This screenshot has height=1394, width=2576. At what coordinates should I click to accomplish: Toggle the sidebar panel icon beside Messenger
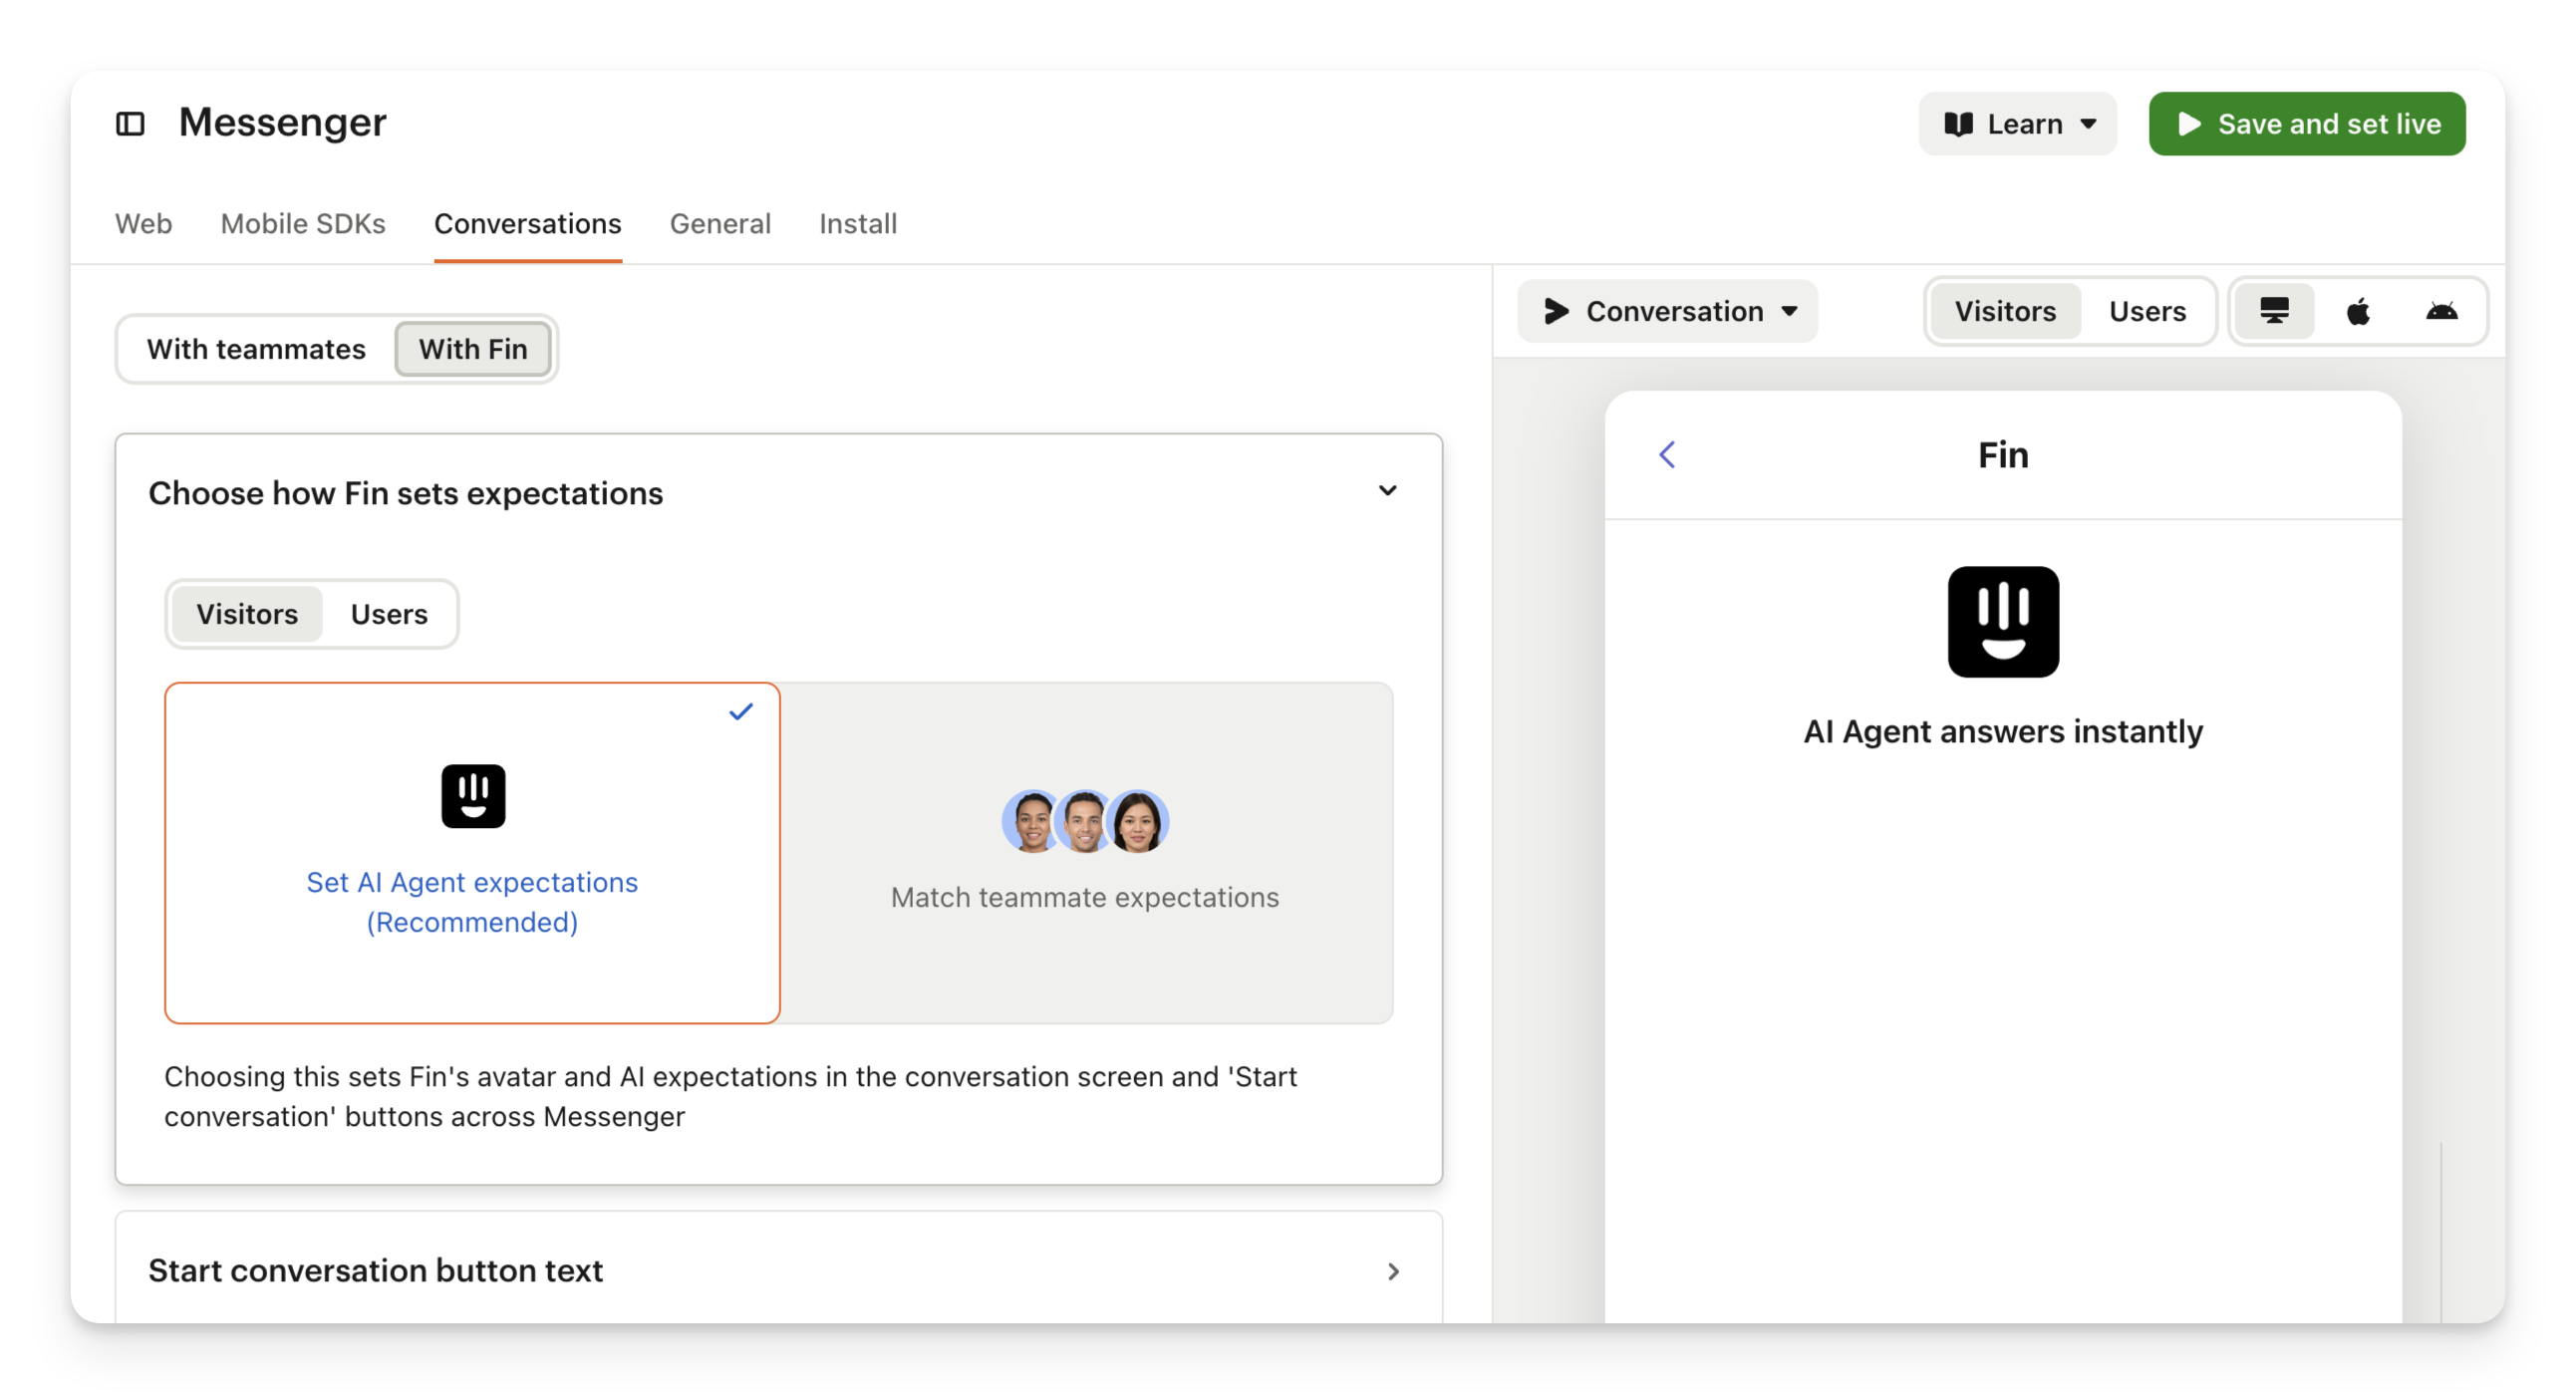[130, 123]
